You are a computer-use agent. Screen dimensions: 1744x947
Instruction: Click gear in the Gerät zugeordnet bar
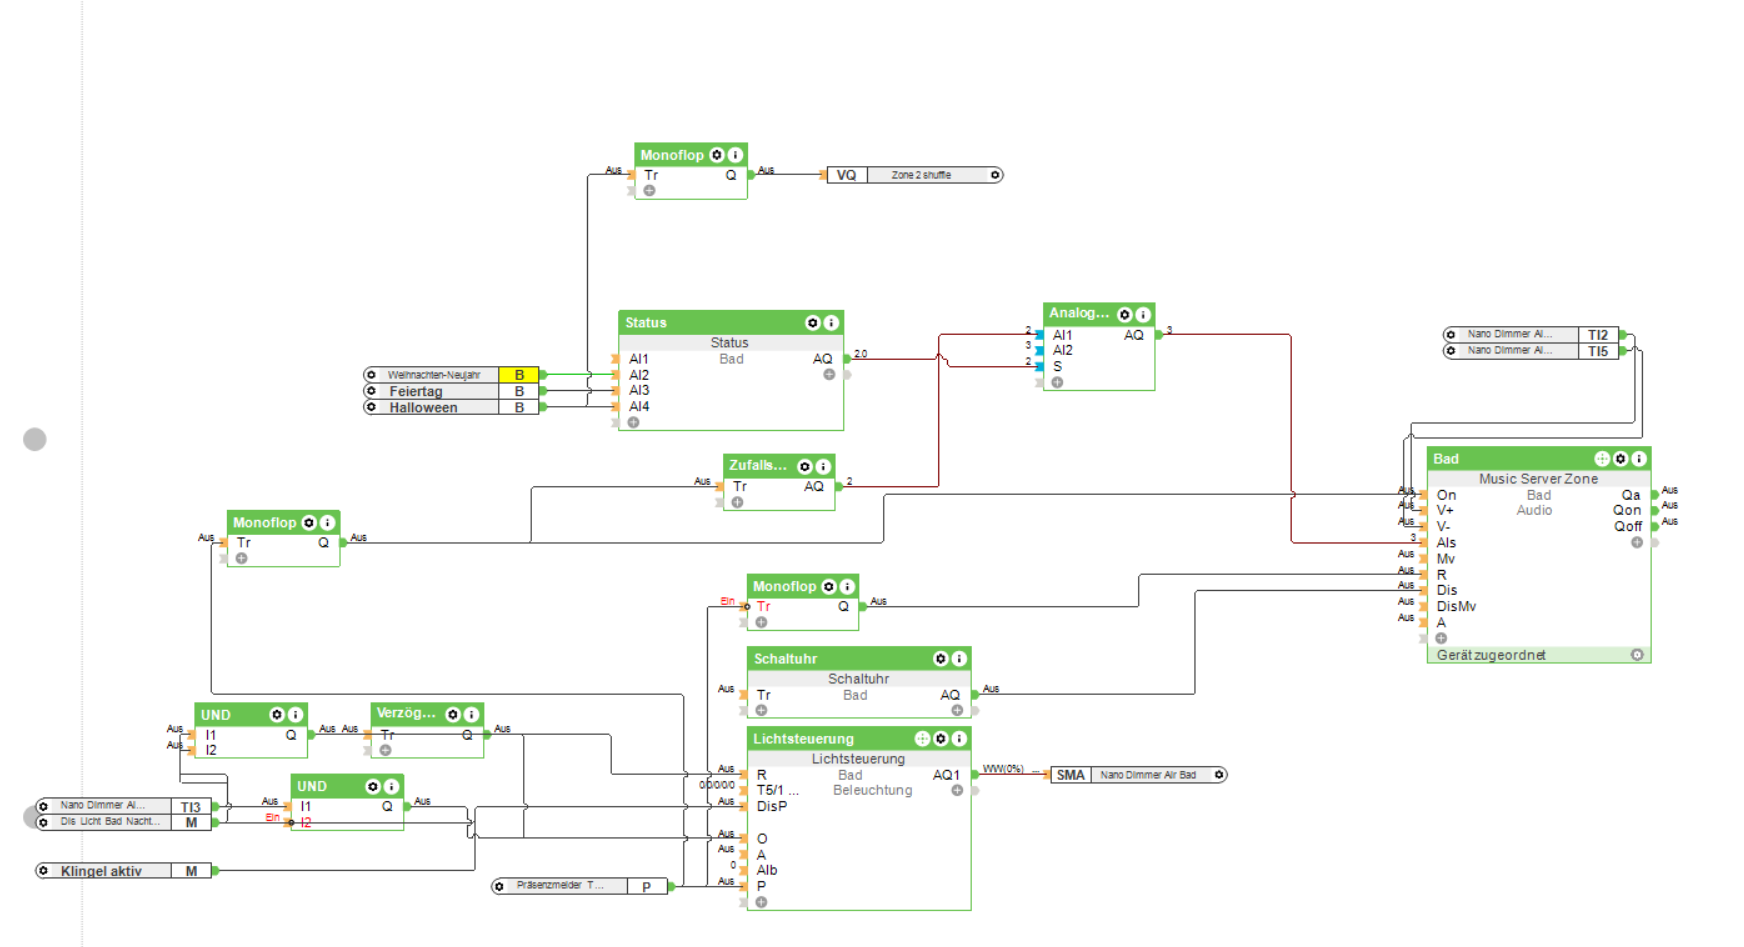click(x=1637, y=655)
